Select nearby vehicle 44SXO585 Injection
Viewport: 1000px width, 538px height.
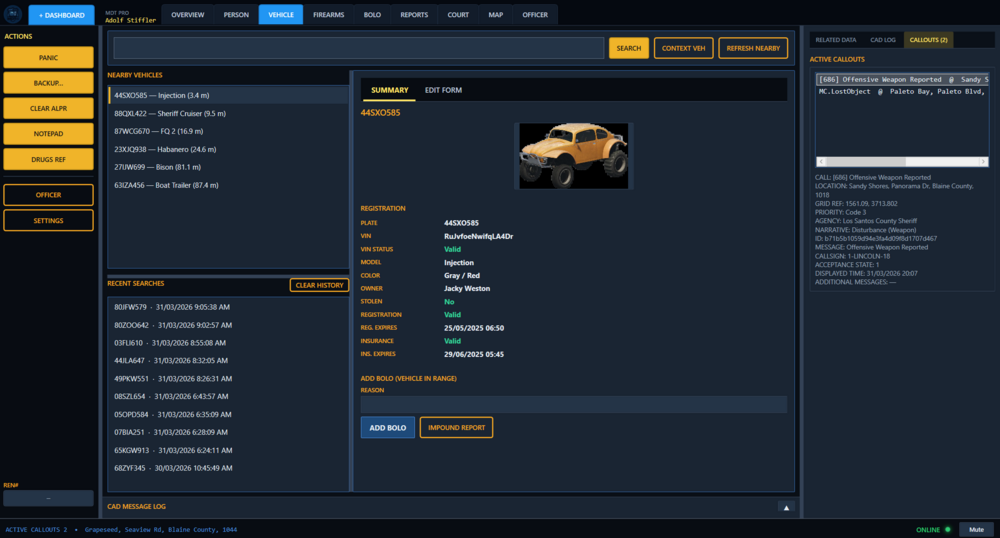(x=228, y=96)
